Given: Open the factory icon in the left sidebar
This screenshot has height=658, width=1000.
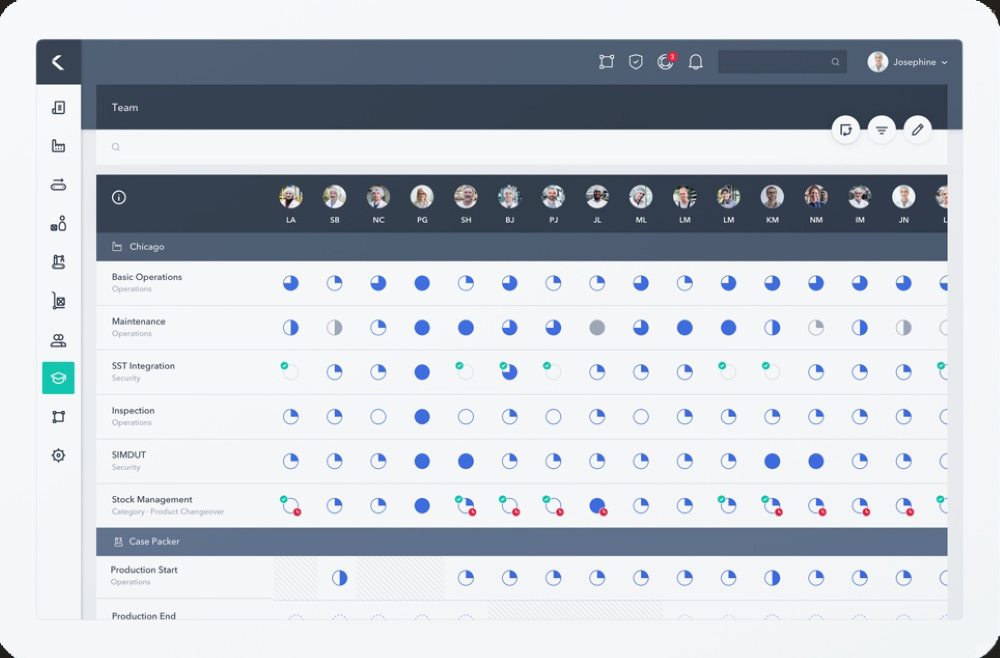Looking at the screenshot, I should 58,145.
